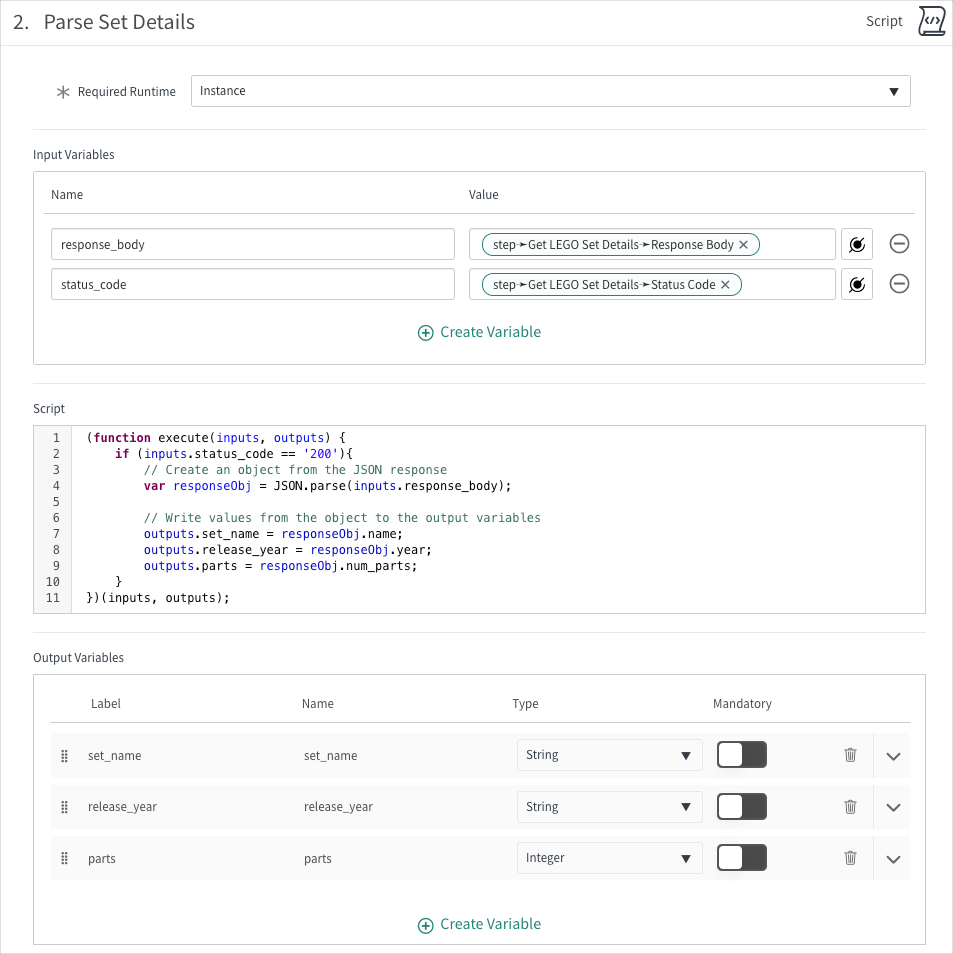Open Type dropdown for set_name
The height and width of the screenshot is (954, 953).
click(610, 755)
